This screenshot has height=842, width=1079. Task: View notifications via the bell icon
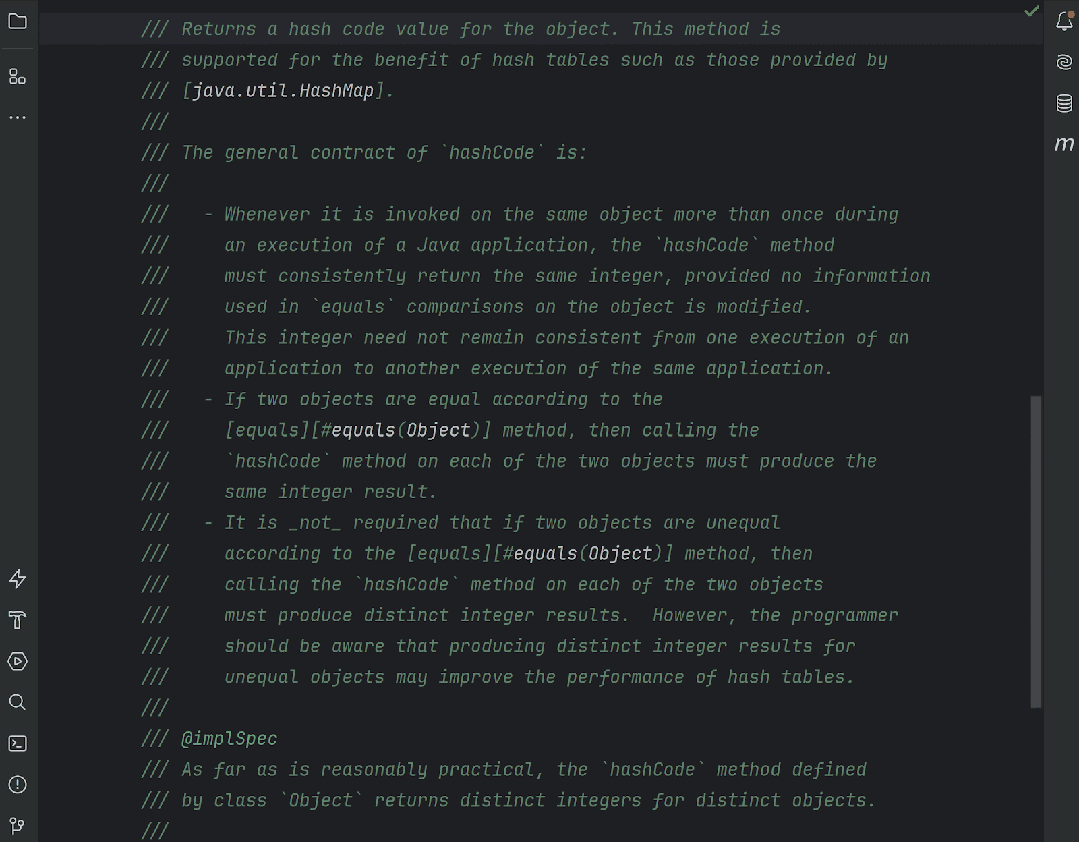tap(1064, 20)
